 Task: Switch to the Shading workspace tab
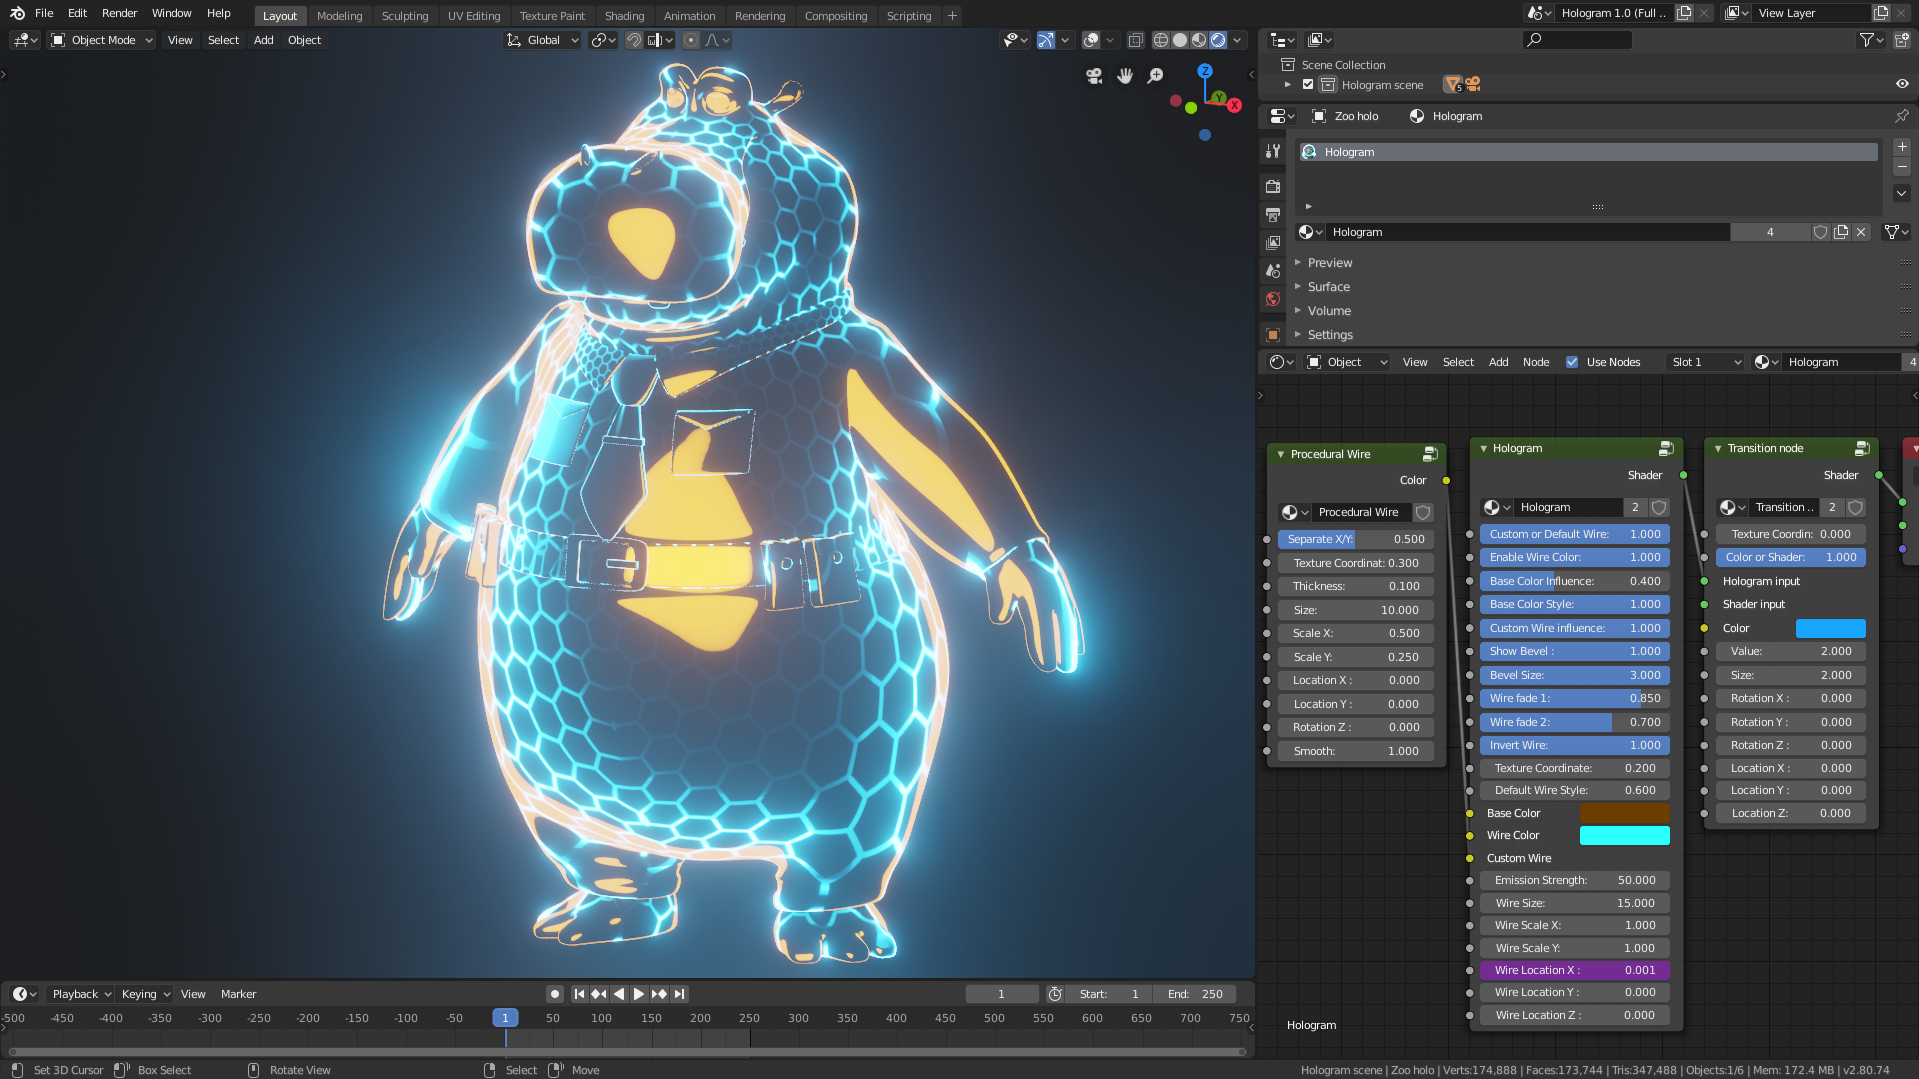(x=624, y=15)
